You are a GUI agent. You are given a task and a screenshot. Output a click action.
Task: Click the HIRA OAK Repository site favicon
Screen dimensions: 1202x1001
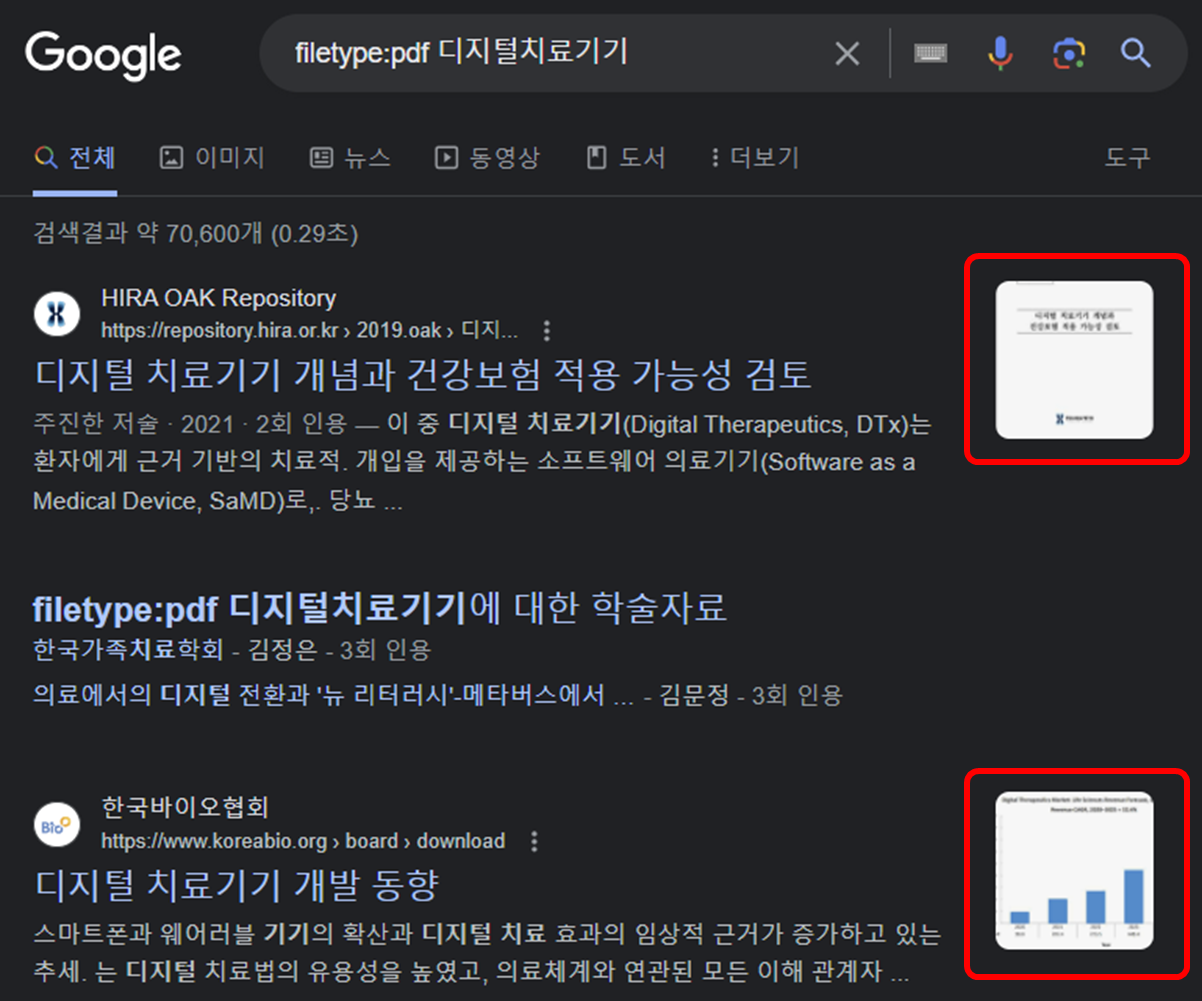(57, 314)
